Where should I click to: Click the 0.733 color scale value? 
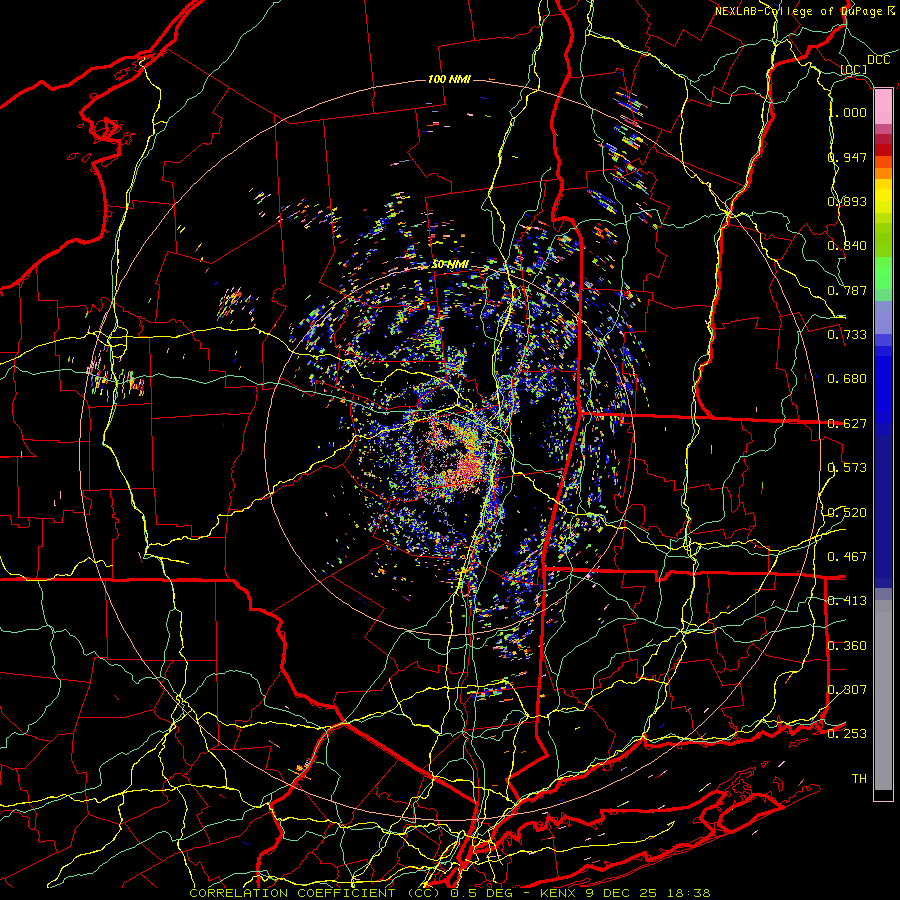[847, 335]
